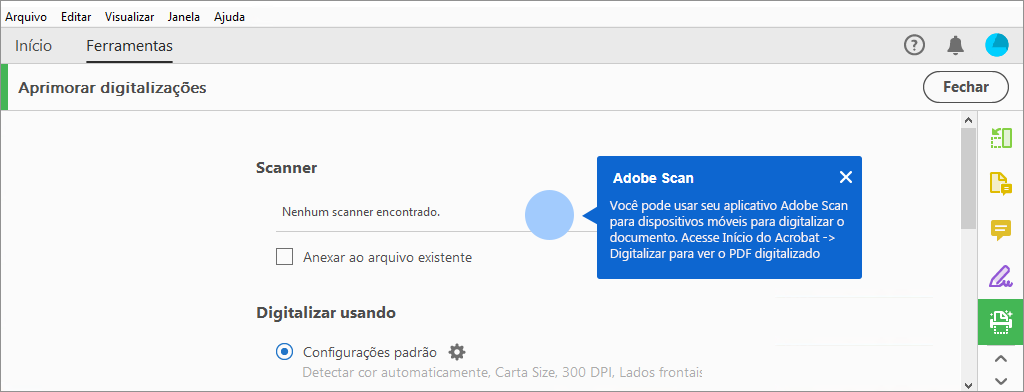Close the Adobe Scan tooltip
1024x392 pixels.
tap(846, 177)
